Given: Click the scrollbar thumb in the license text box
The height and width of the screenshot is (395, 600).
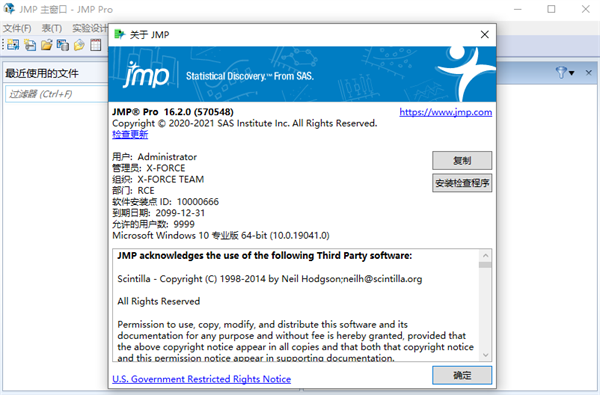Looking at the screenshot, I should tap(485, 265).
